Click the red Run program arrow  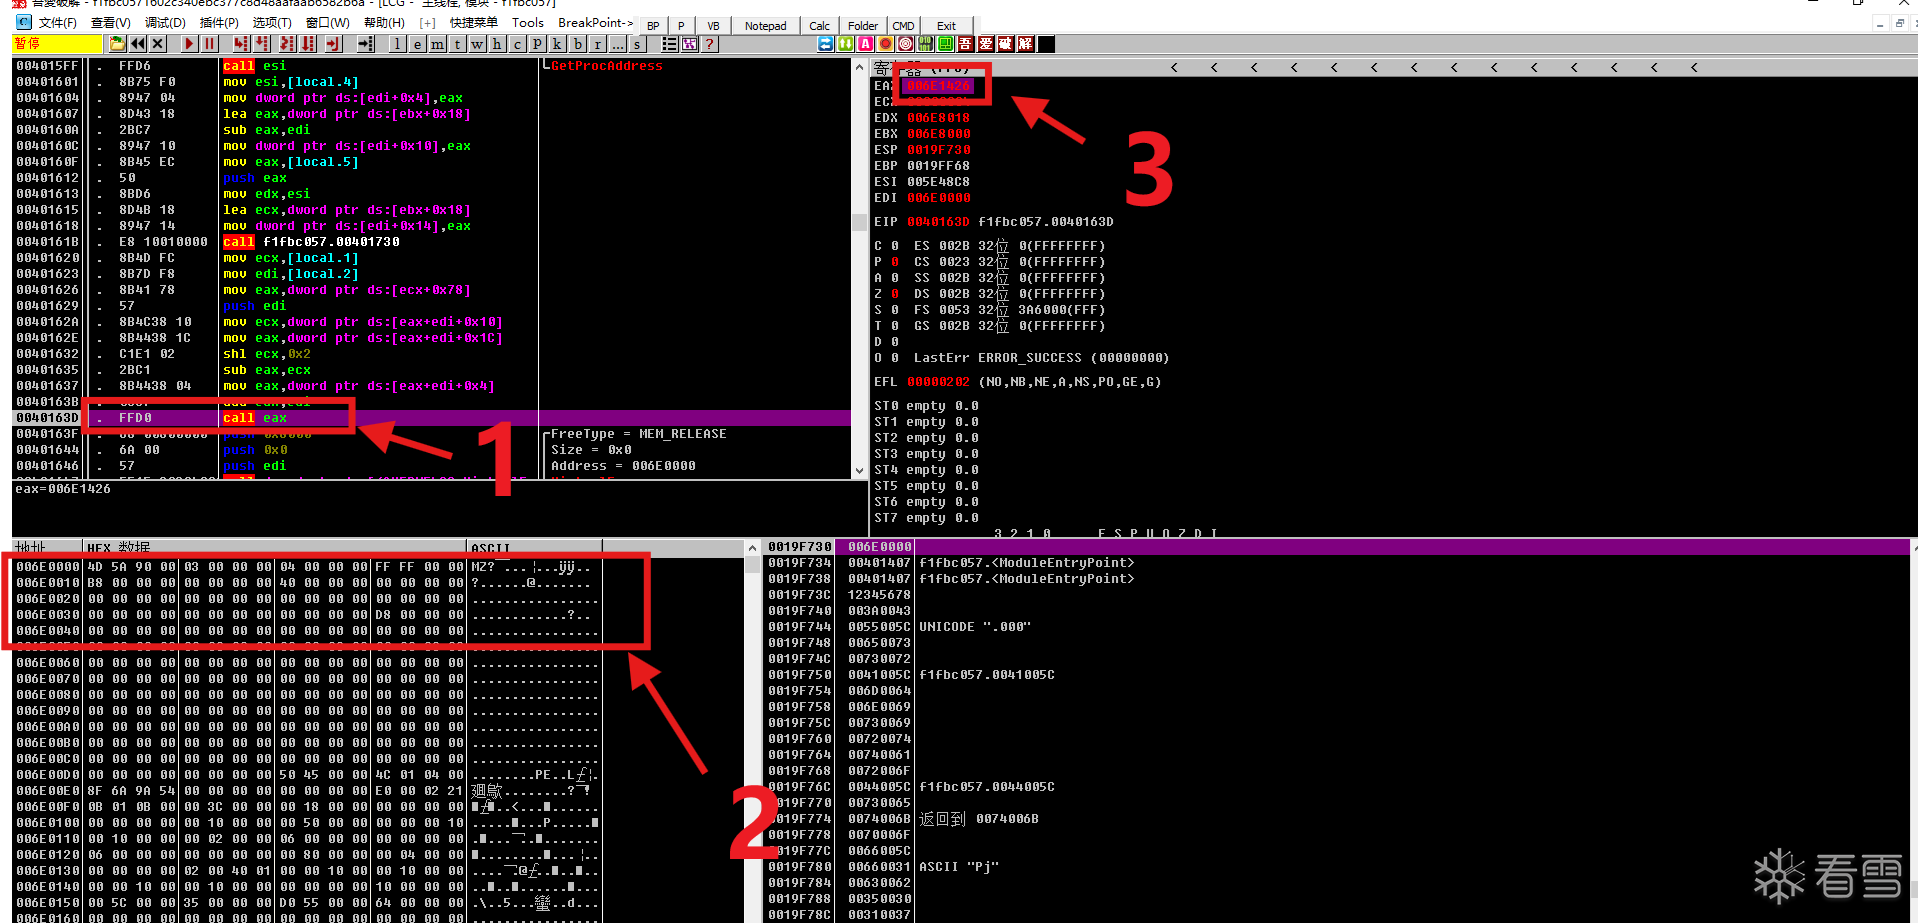click(189, 44)
